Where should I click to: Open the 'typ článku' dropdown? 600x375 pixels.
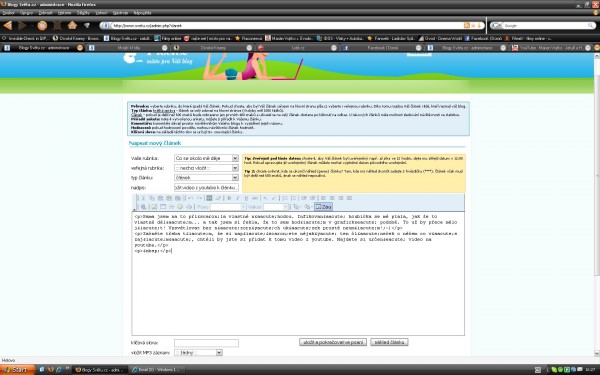[x=206, y=178]
